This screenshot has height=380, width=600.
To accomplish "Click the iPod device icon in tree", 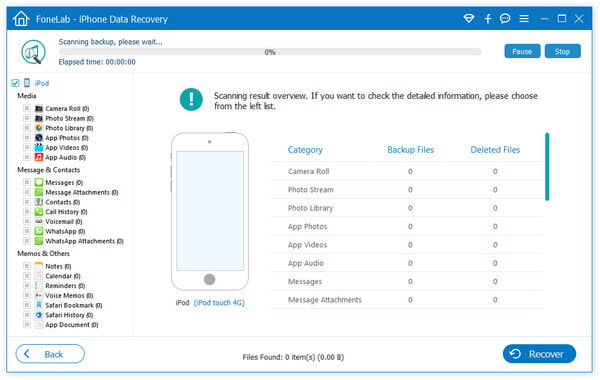I will coord(27,83).
